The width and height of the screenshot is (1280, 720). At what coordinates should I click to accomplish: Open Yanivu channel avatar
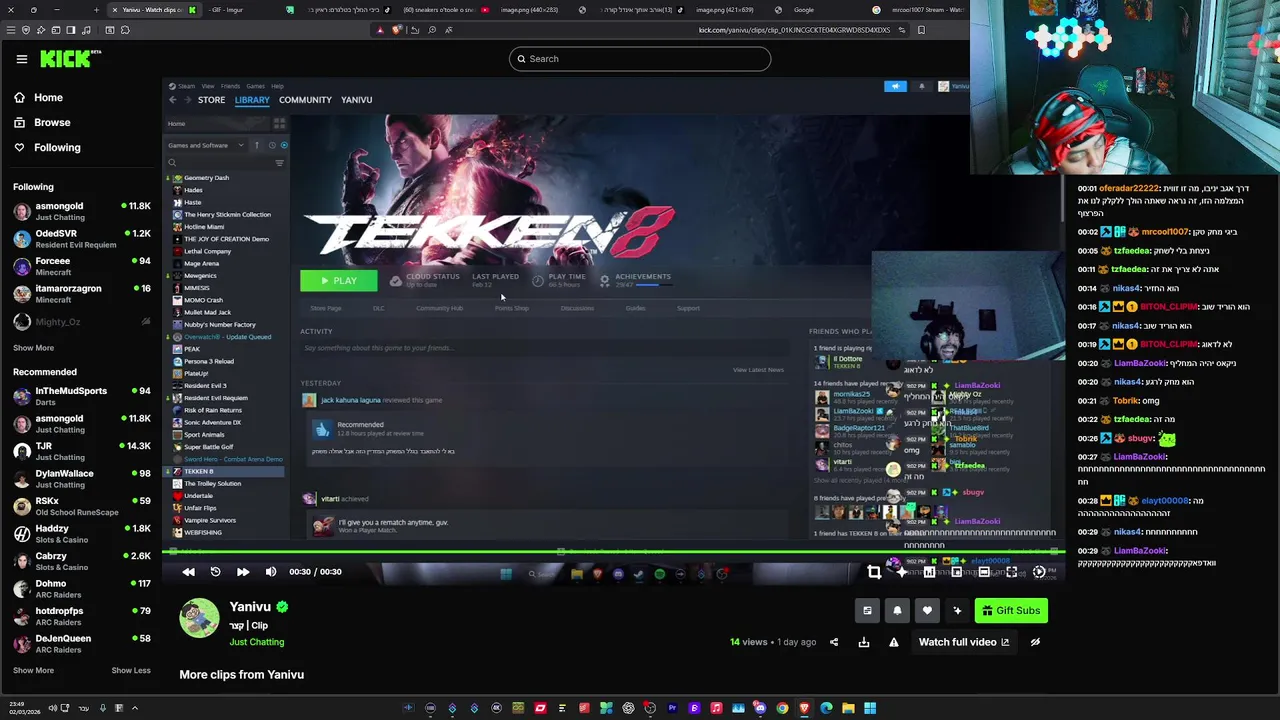199,618
